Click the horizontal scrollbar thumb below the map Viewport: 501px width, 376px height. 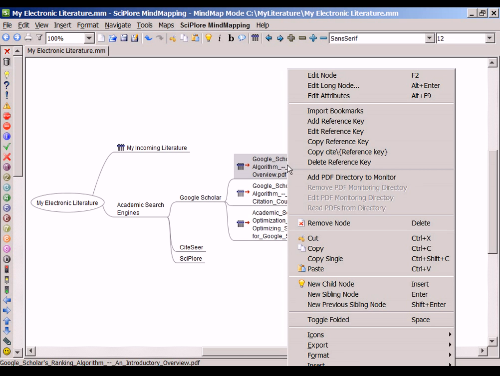(245, 351)
